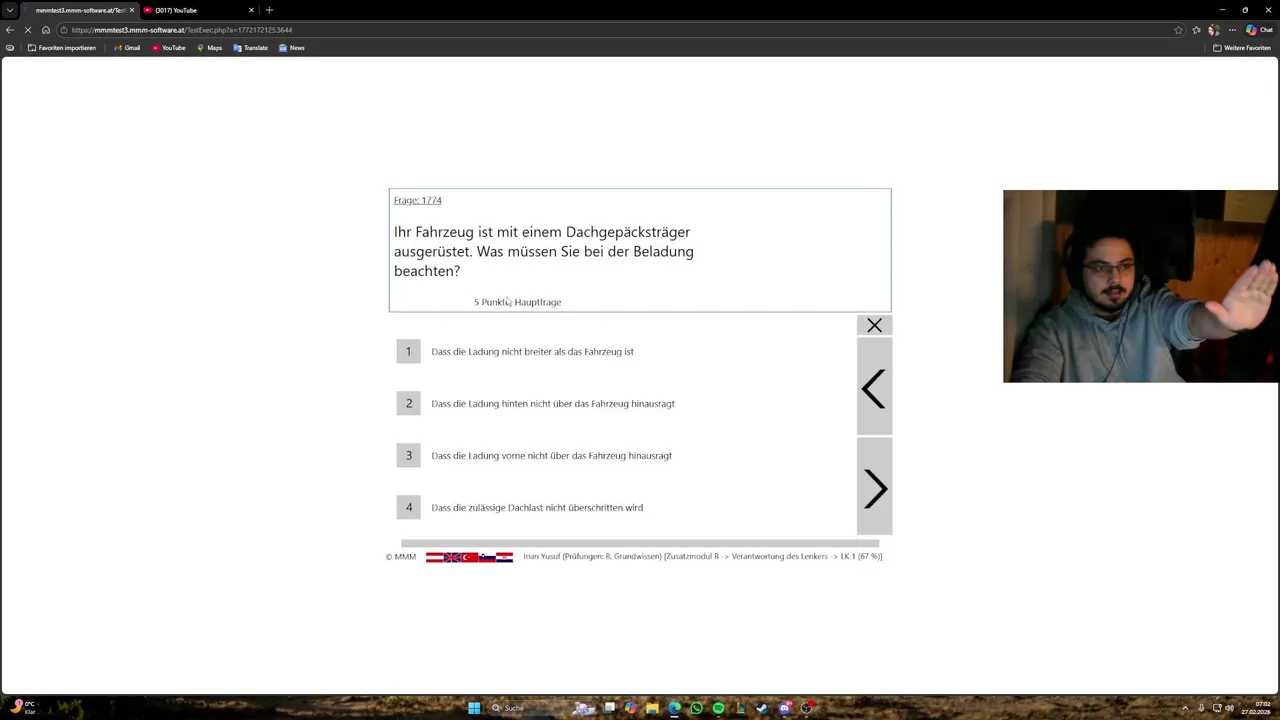Click the '5 Punkte, Hauptfrage' label
The width and height of the screenshot is (1280, 720).
[x=517, y=302]
